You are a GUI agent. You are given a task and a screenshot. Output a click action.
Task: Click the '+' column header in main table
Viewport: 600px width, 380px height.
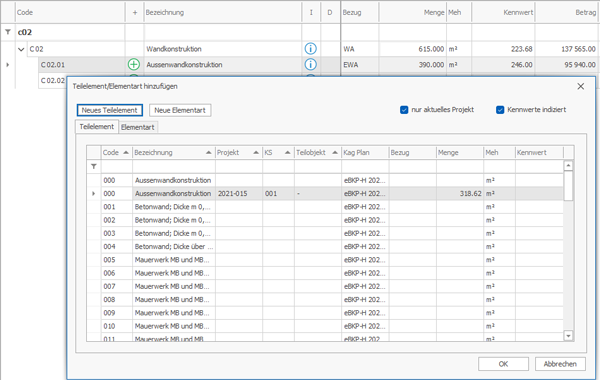click(134, 13)
